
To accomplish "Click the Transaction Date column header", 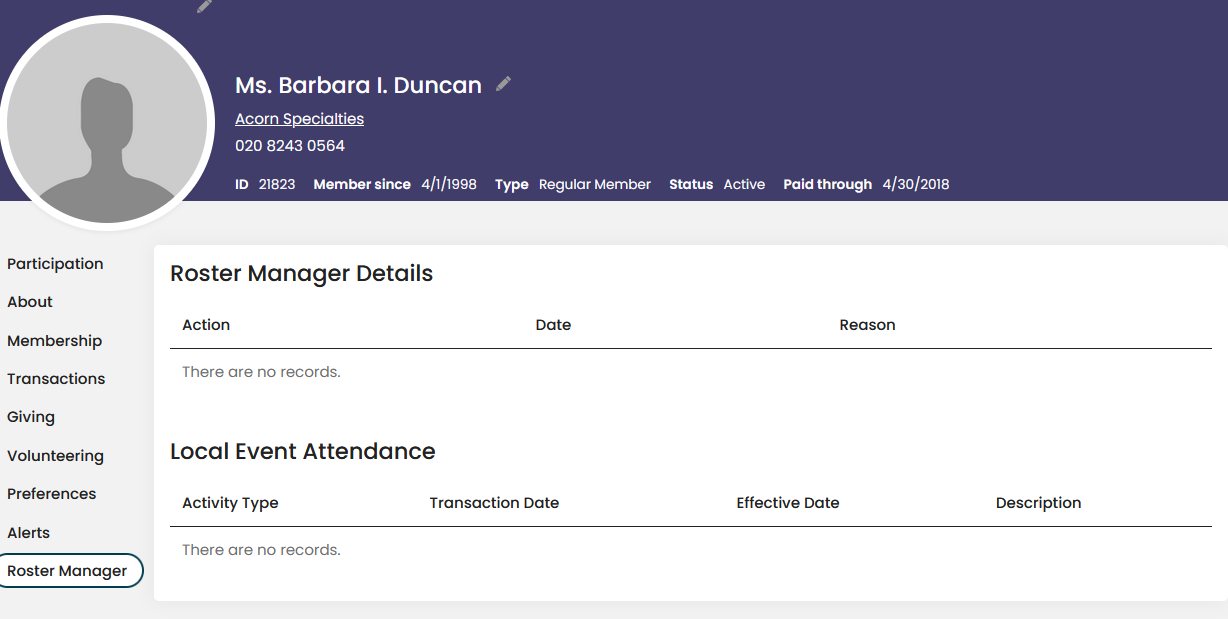I will (494, 503).
